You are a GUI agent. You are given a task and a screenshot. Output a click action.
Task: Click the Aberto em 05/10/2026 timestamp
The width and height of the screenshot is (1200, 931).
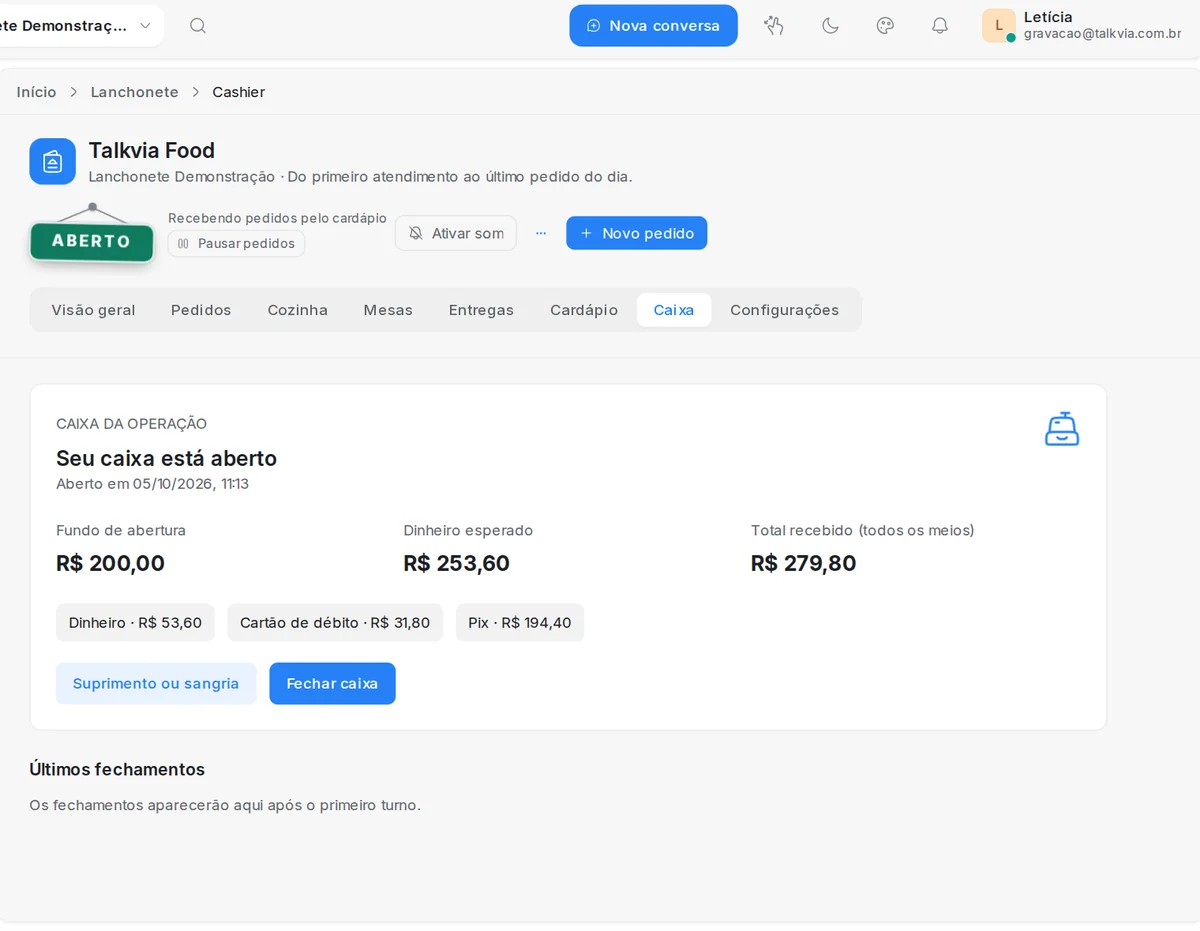coord(152,484)
